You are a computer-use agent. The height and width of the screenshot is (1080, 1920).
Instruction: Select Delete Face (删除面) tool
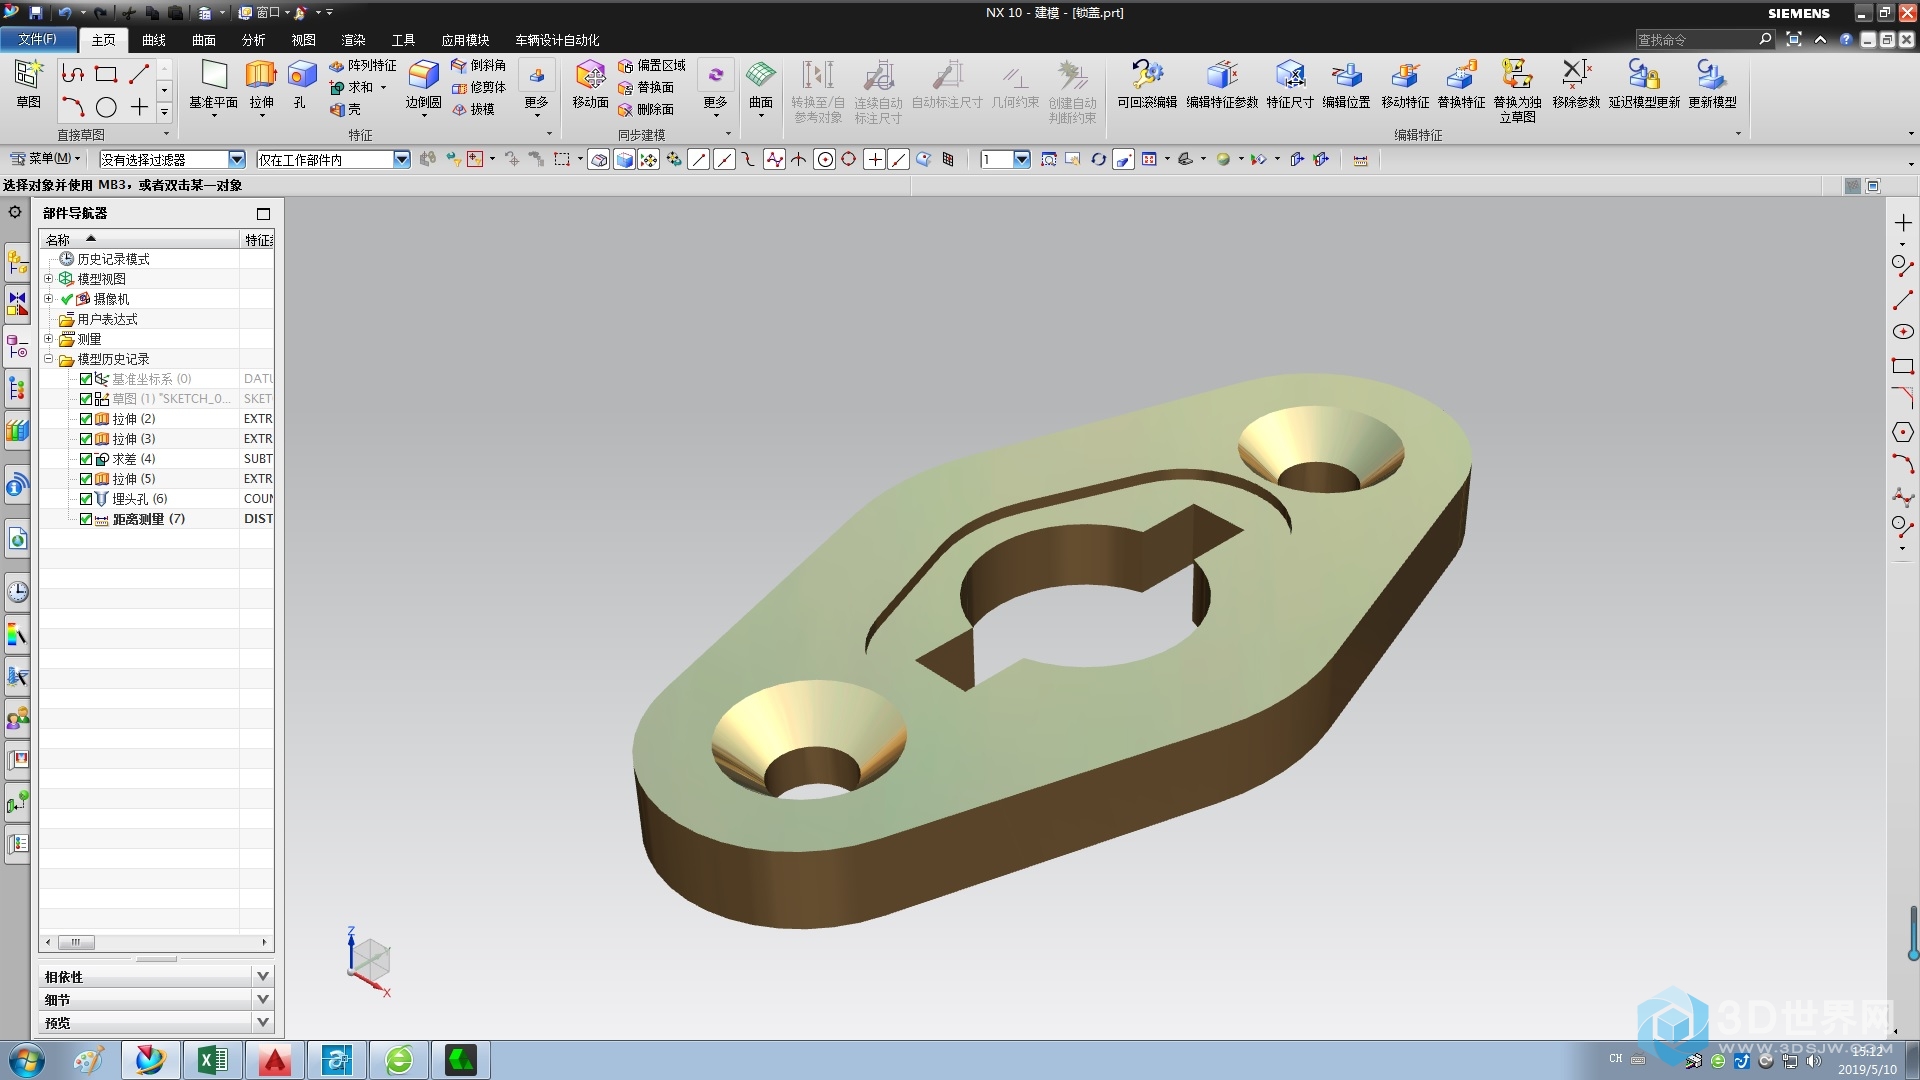646,109
